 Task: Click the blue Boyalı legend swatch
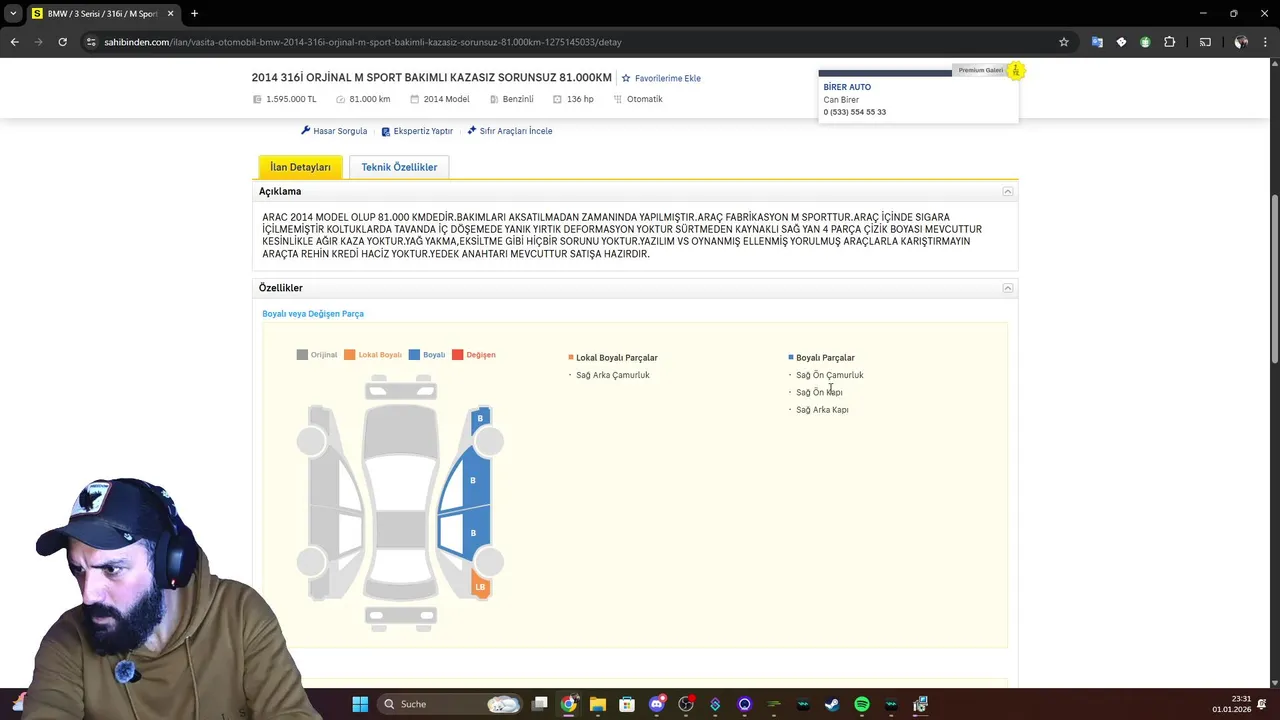pyautogui.click(x=414, y=355)
